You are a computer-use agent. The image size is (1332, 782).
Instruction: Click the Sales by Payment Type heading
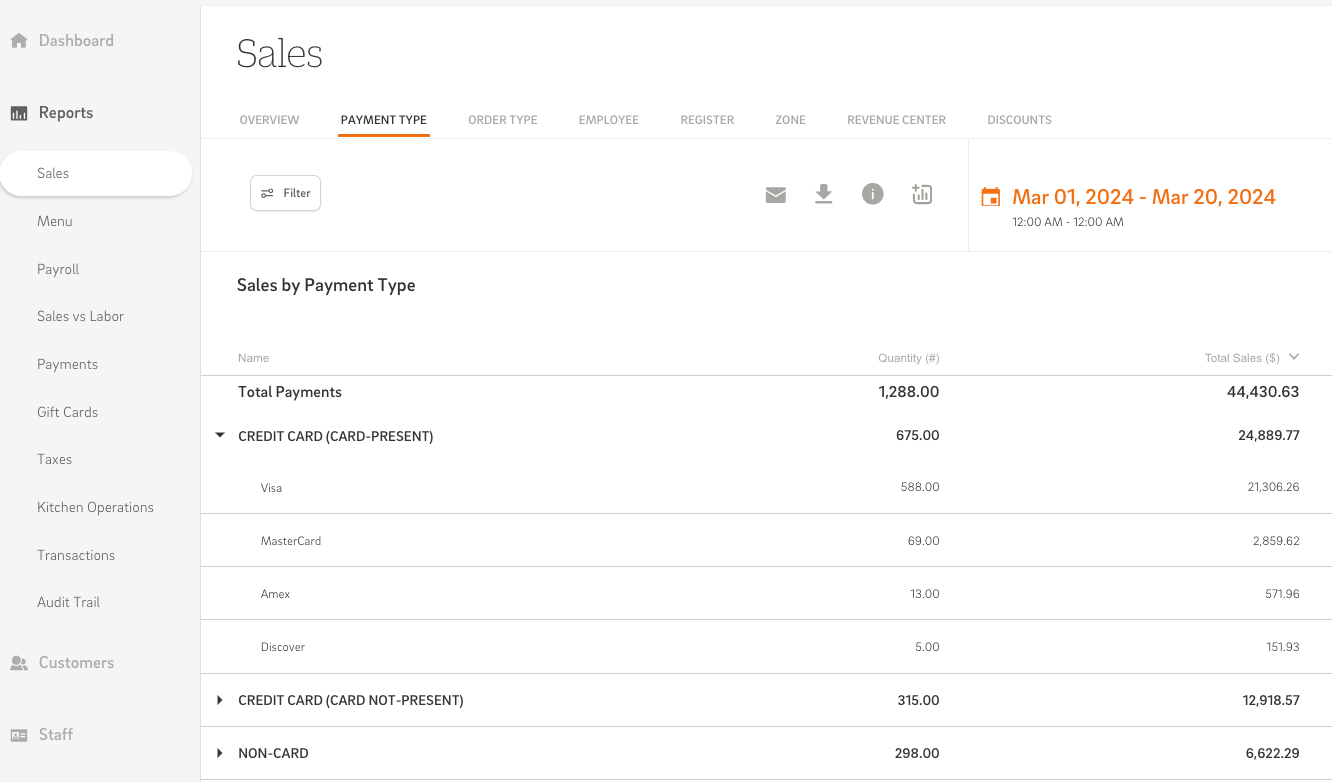326,285
